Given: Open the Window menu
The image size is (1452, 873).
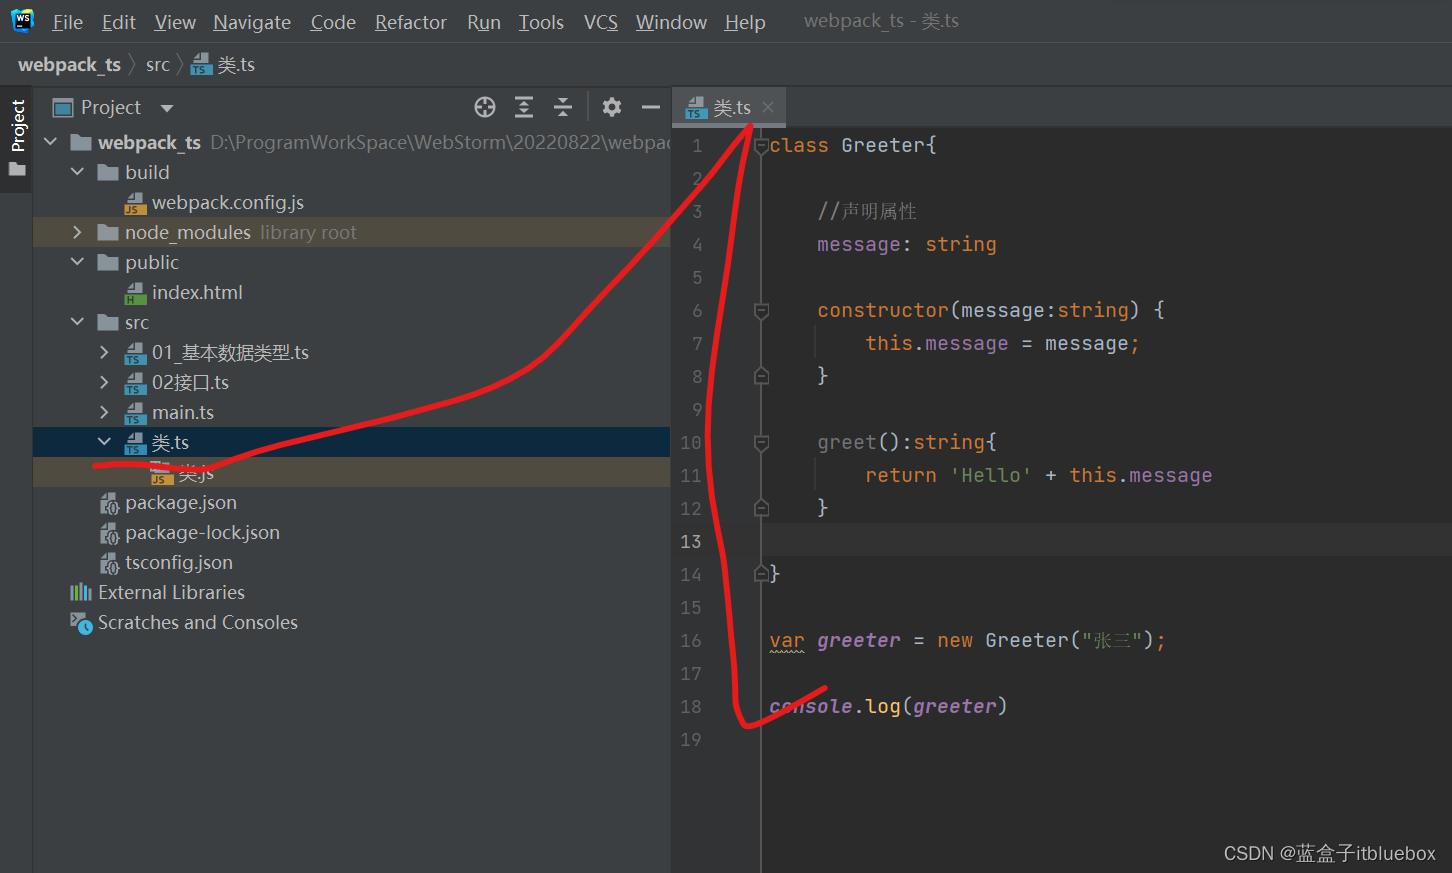Looking at the screenshot, I should [x=671, y=22].
